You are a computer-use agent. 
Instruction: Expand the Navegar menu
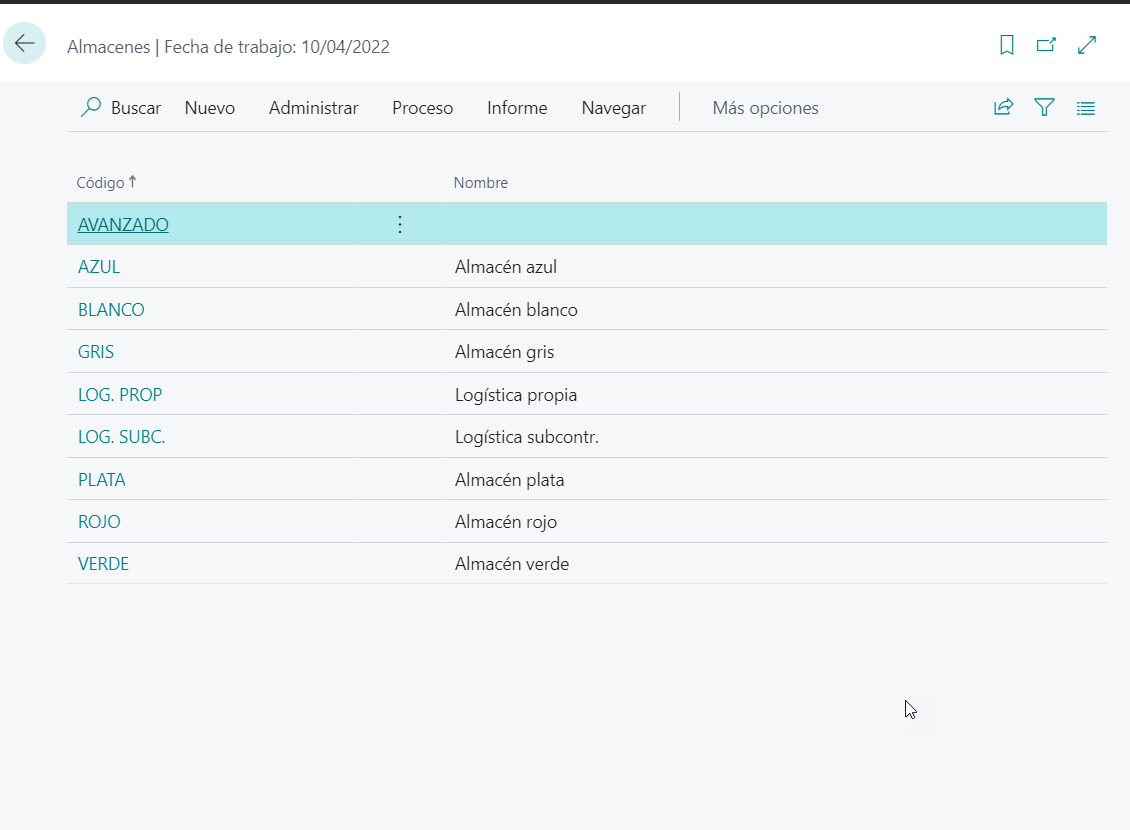(613, 108)
